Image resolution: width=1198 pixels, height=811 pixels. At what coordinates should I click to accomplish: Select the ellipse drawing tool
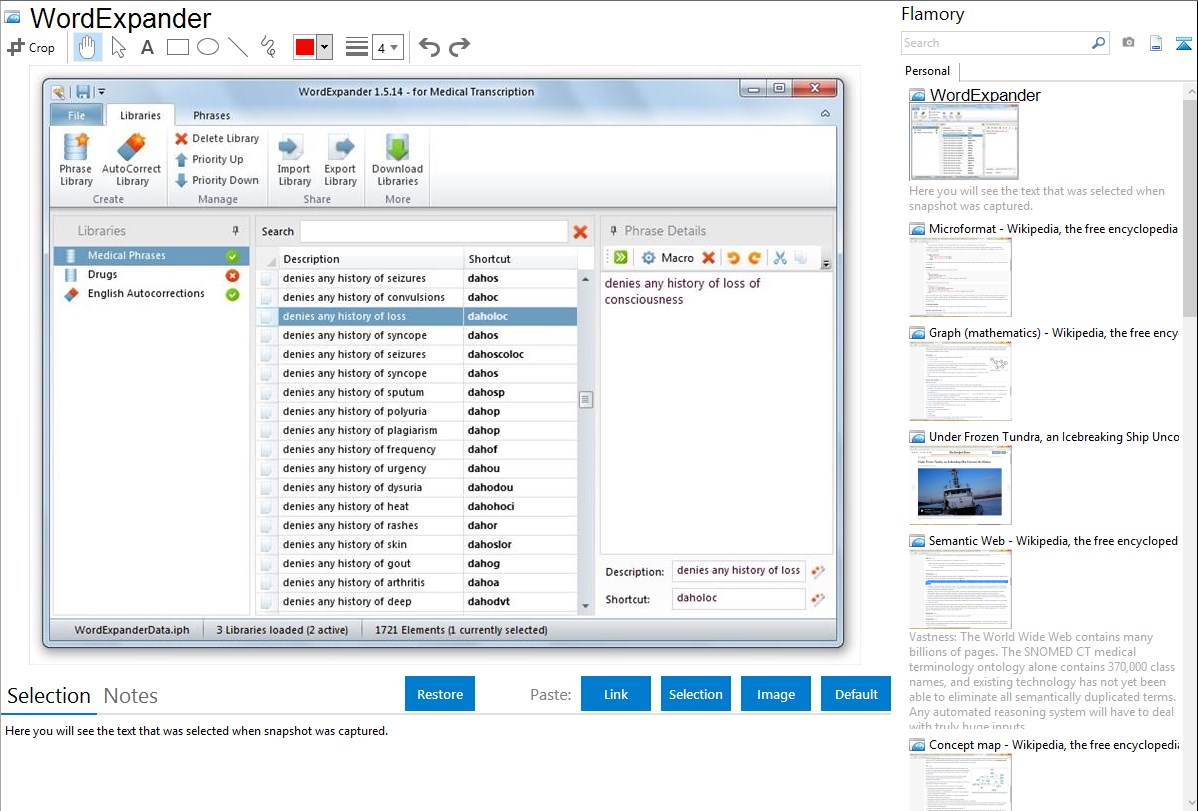pyautogui.click(x=208, y=47)
